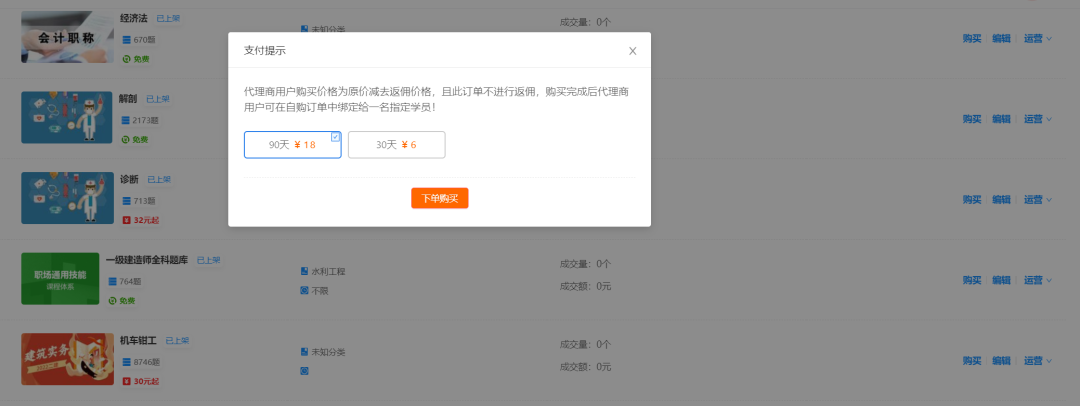Click the red 32元起 price icon
This screenshot has height=406, width=1080.
126,221
